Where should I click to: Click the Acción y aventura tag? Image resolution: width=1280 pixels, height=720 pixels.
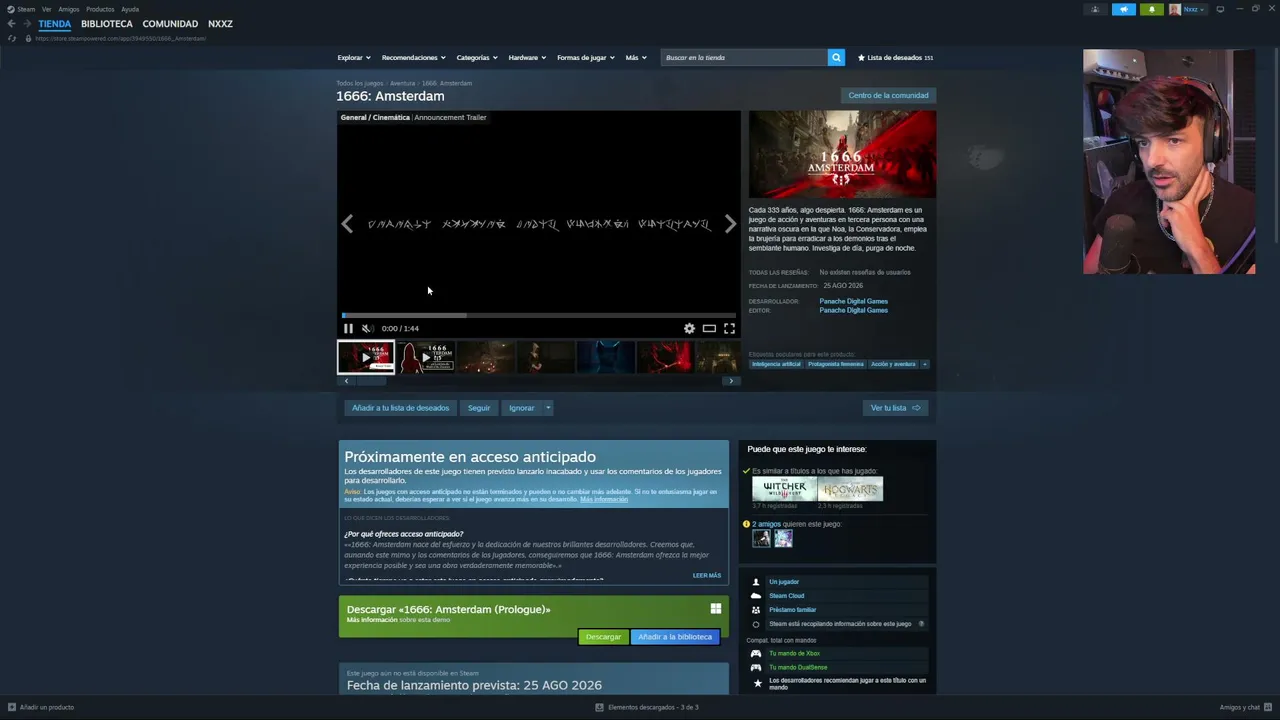[x=893, y=364]
